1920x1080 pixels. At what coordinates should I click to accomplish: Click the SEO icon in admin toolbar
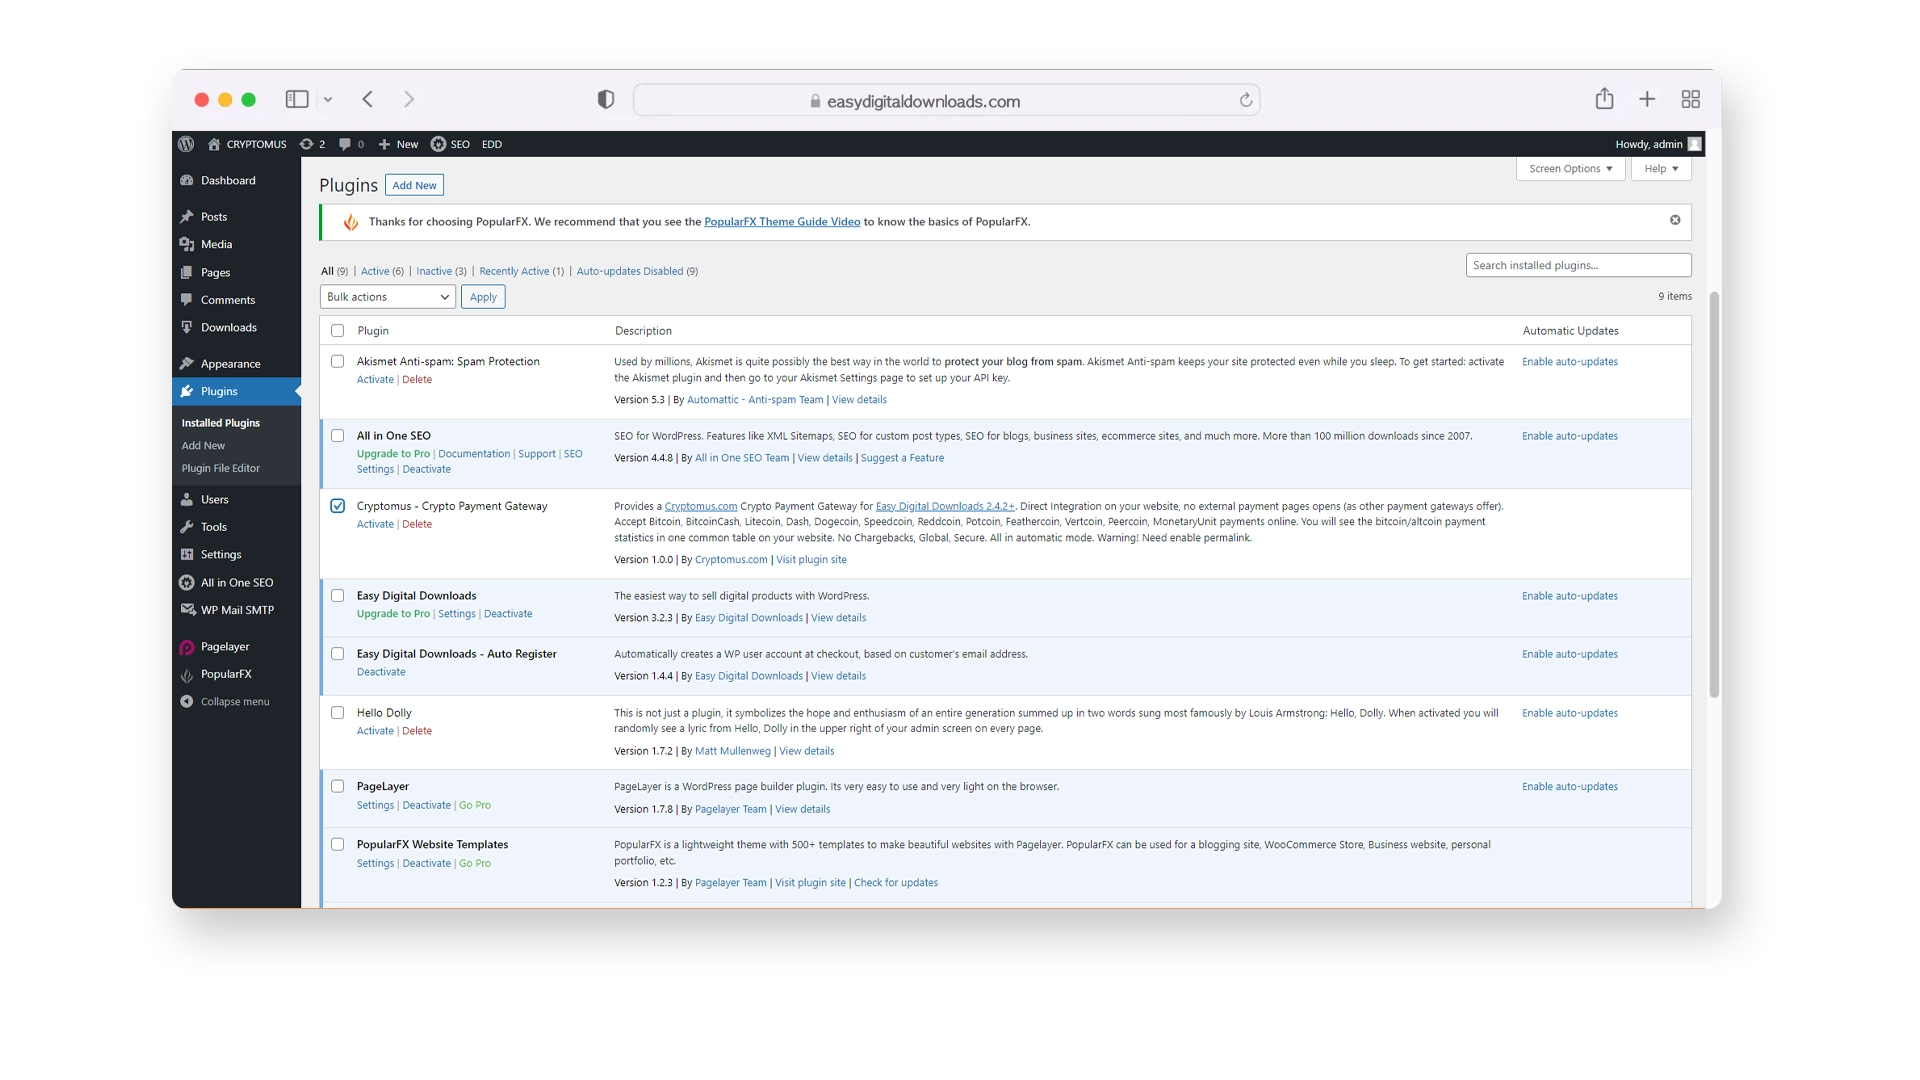(438, 144)
